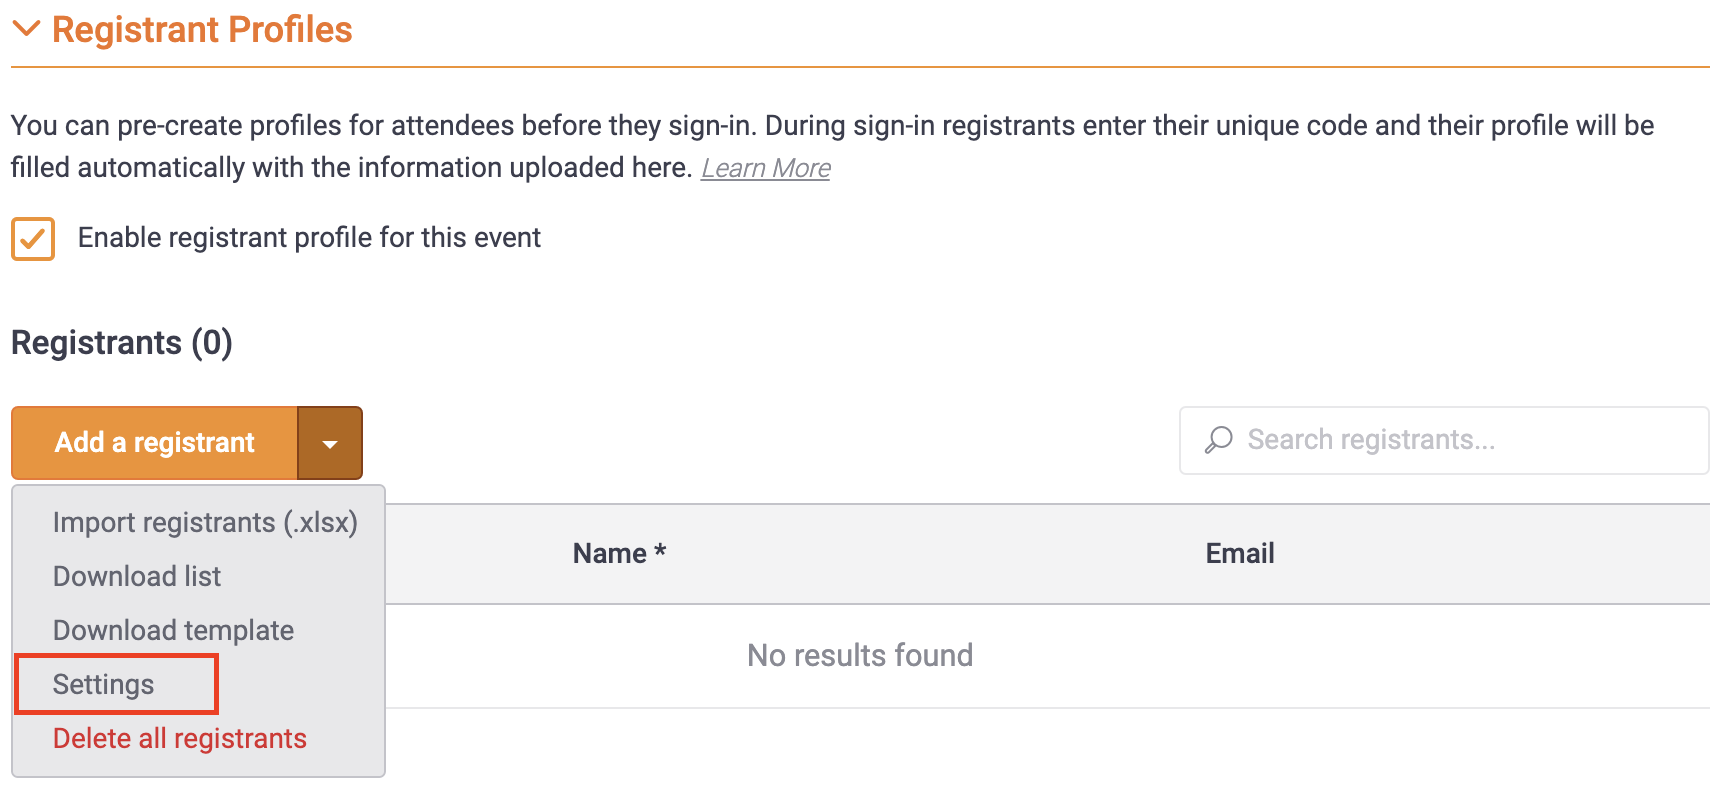Open the Learn More link
The image size is (1722, 786).
766,168
